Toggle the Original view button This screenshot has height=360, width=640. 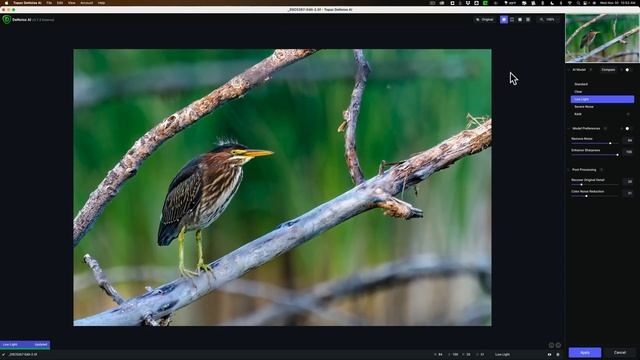coord(484,20)
